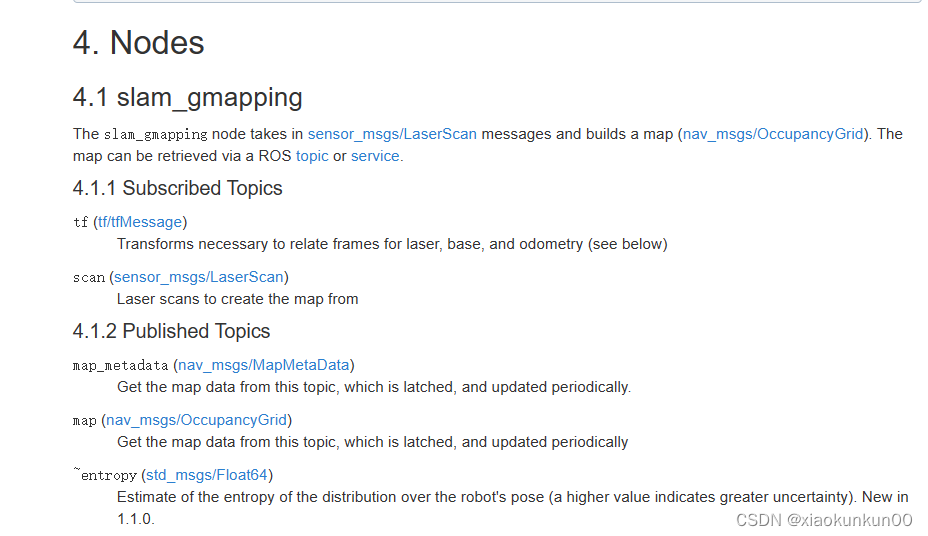Screen dimensions: 928x536
Task: Click the '4. Nodes' heading
Action: coord(138,43)
